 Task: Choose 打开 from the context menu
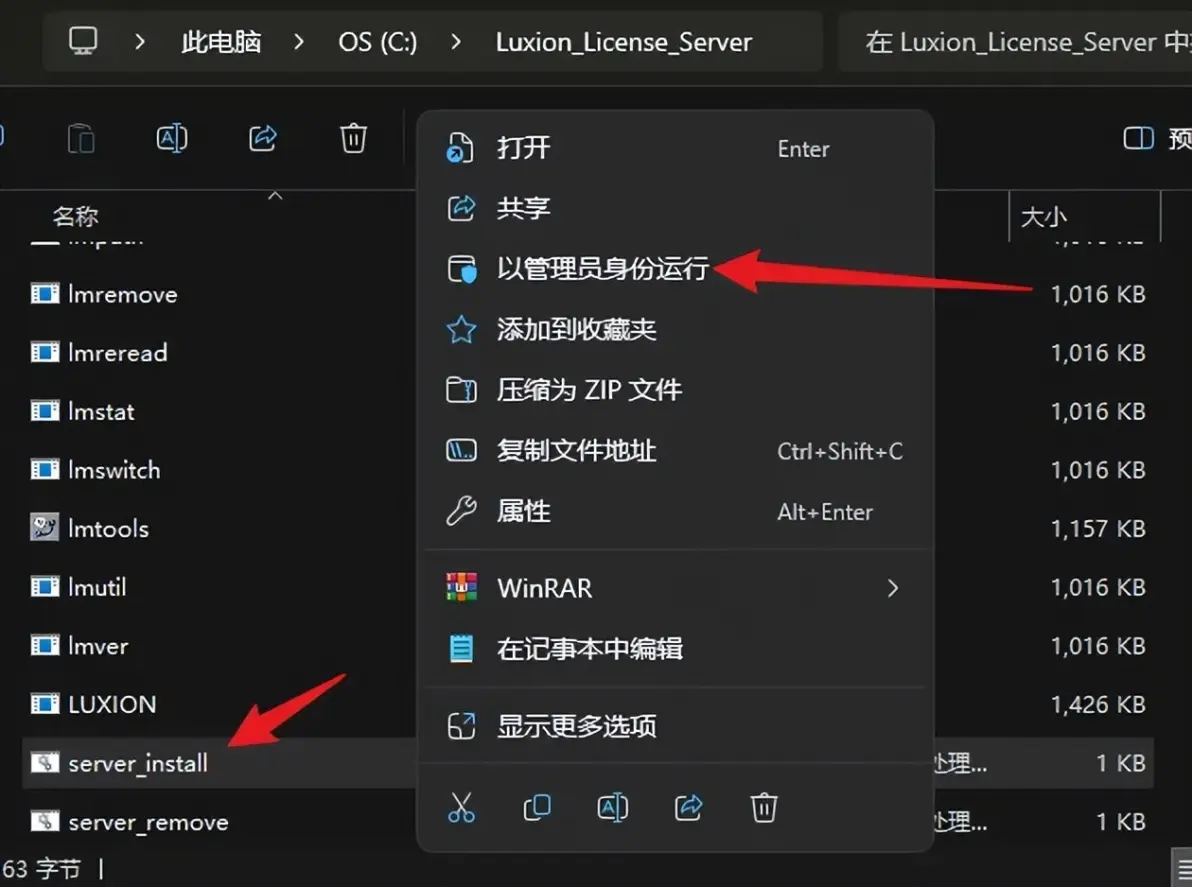click(675, 148)
